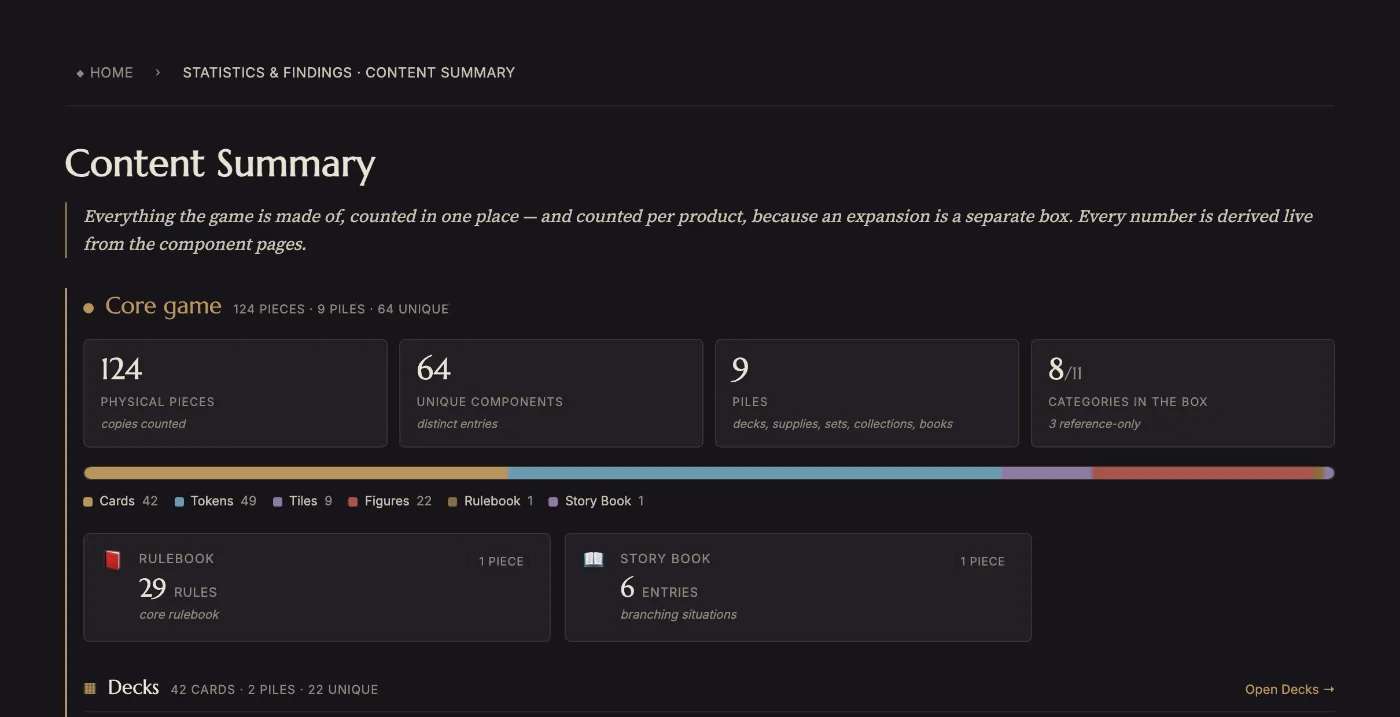
Task: Open the Rulebook 29 Rules card
Action: (x=317, y=587)
